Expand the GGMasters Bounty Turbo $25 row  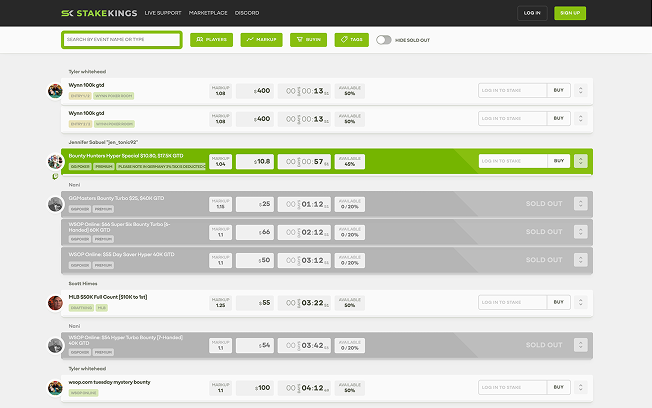pyautogui.click(x=580, y=204)
